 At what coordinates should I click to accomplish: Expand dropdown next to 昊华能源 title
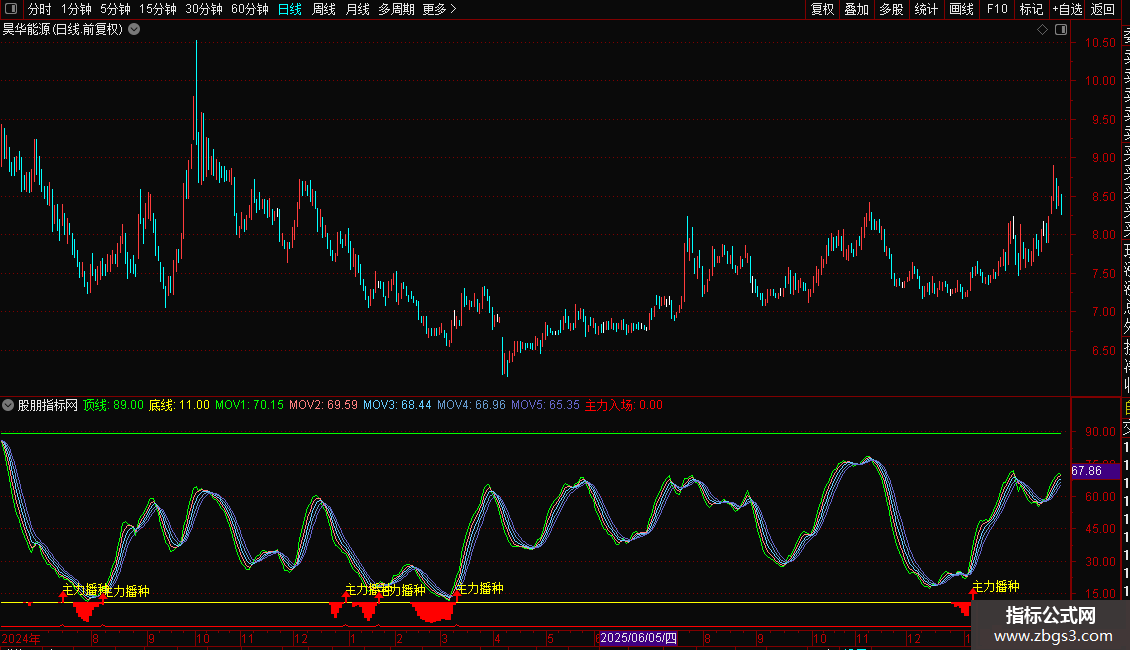pos(134,30)
